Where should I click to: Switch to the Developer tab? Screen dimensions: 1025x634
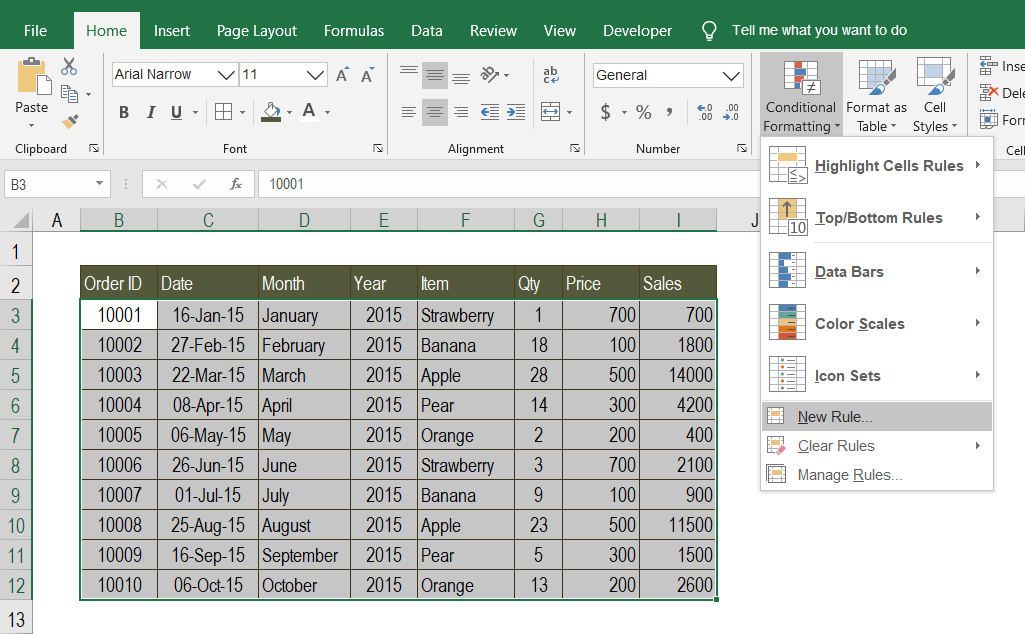(x=637, y=31)
